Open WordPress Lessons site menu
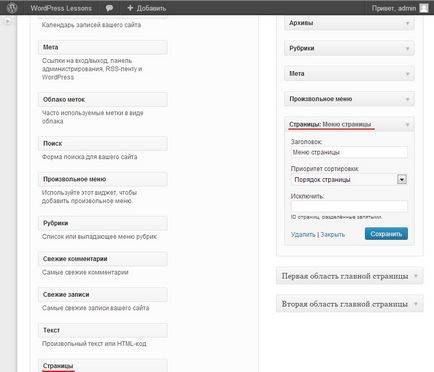 pos(61,8)
